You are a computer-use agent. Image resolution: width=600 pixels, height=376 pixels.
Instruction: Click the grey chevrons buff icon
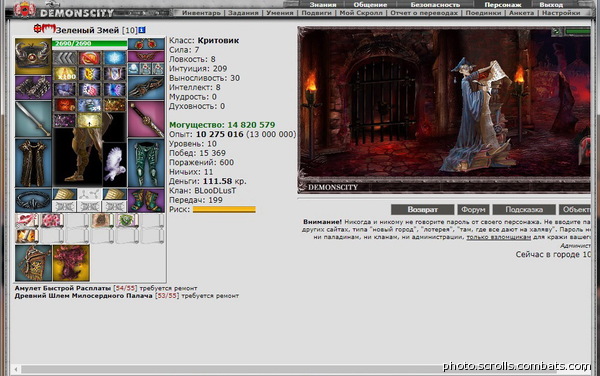pos(64,58)
